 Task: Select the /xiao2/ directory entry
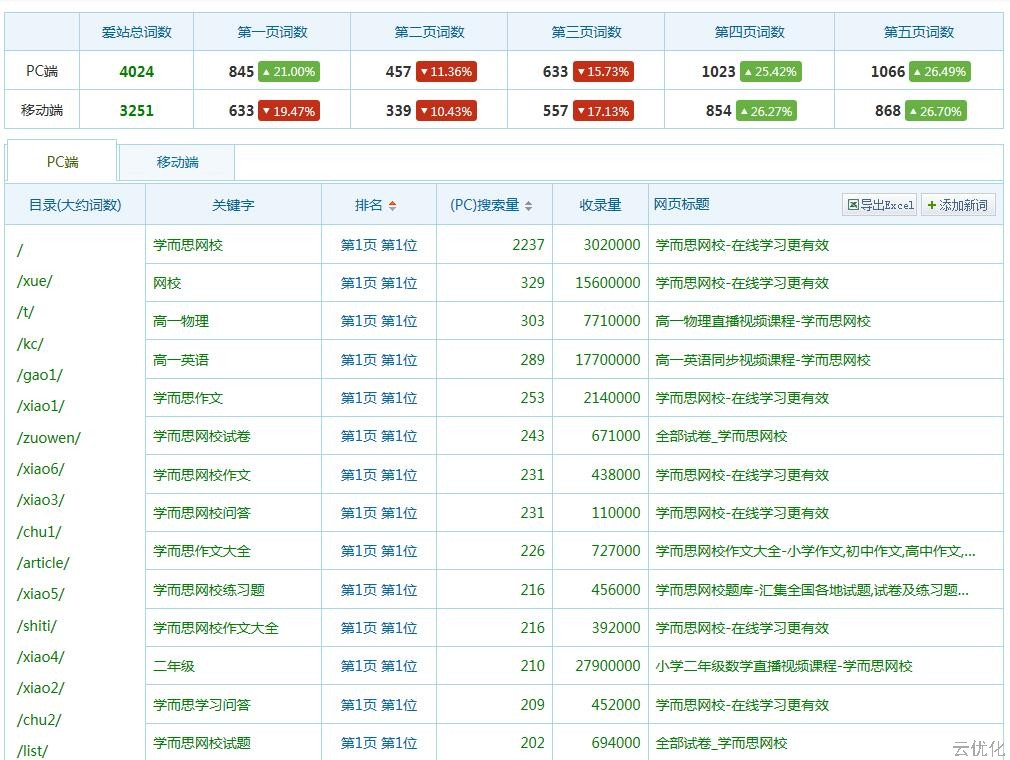[41, 688]
